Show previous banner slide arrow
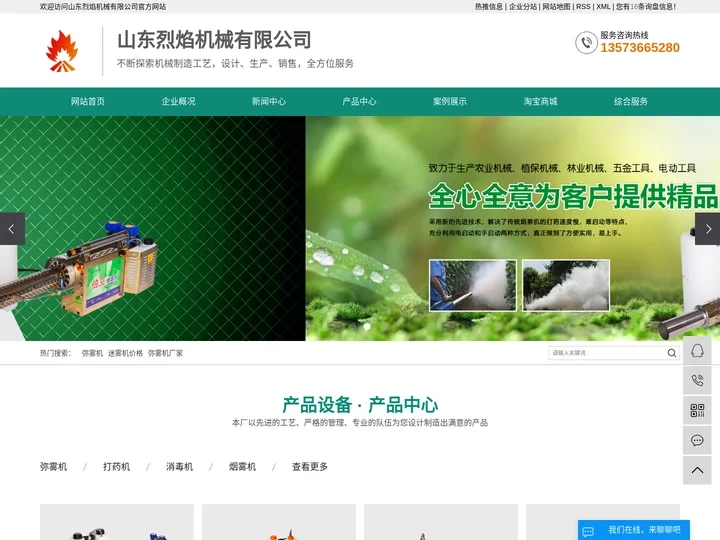 point(12,229)
